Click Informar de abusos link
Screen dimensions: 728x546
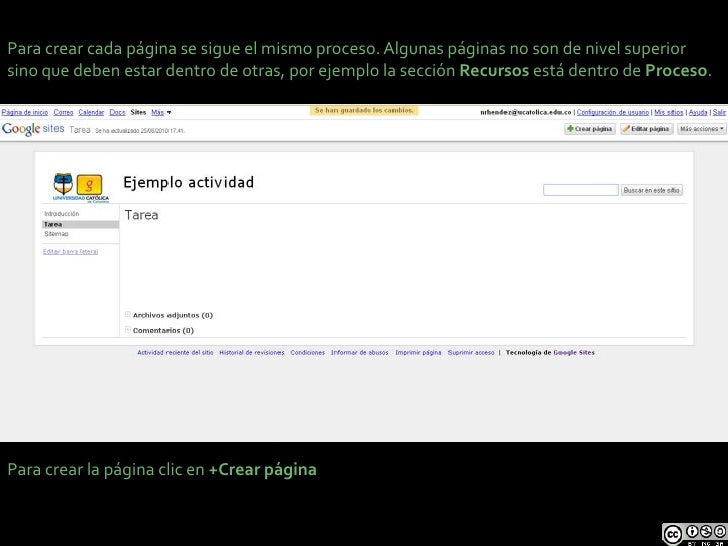[359, 353]
